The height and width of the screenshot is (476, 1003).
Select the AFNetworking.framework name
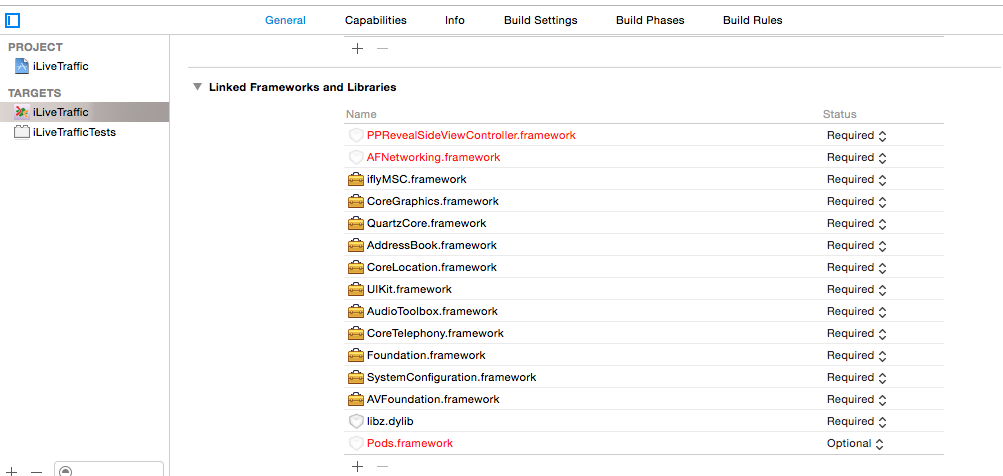coord(434,157)
